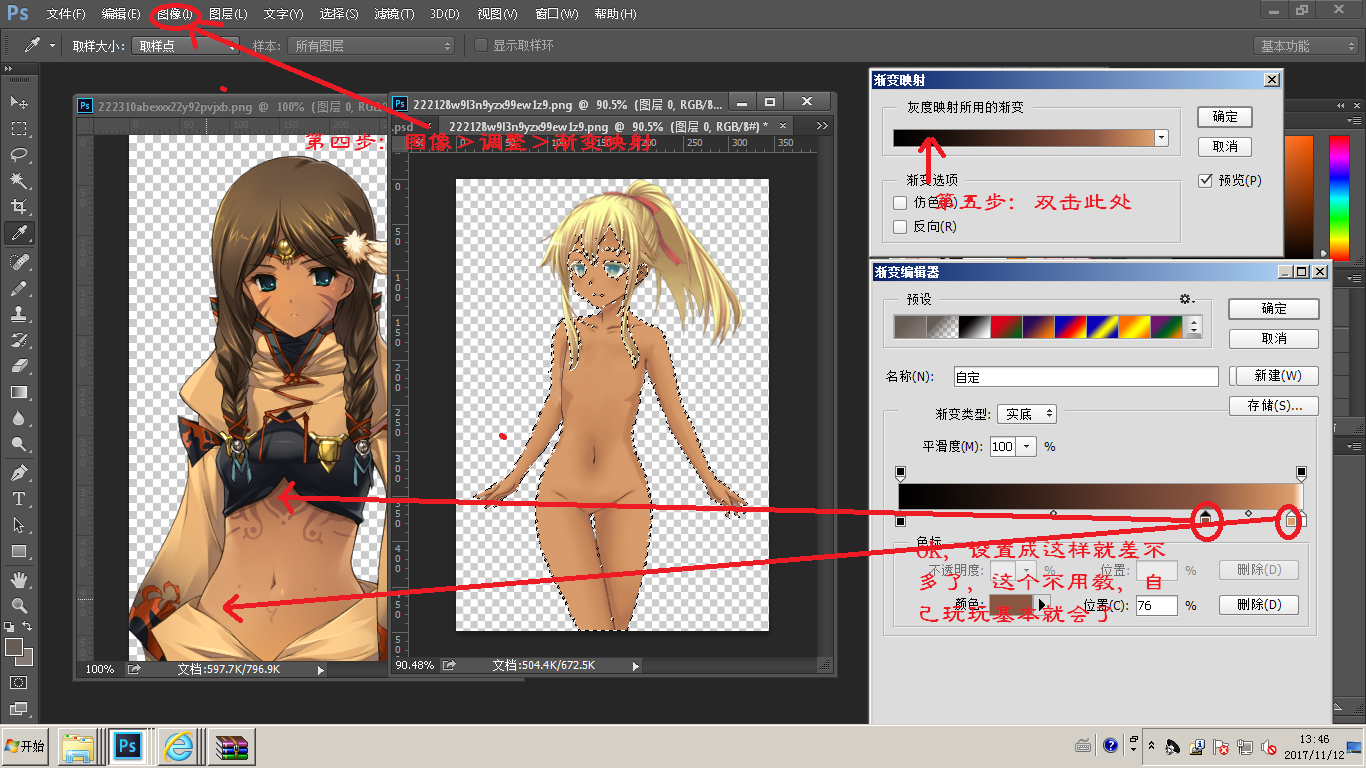Expand the gradient picker dropdown arrow
This screenshot has height=768, width=1366.
(x=1161, y=138)
